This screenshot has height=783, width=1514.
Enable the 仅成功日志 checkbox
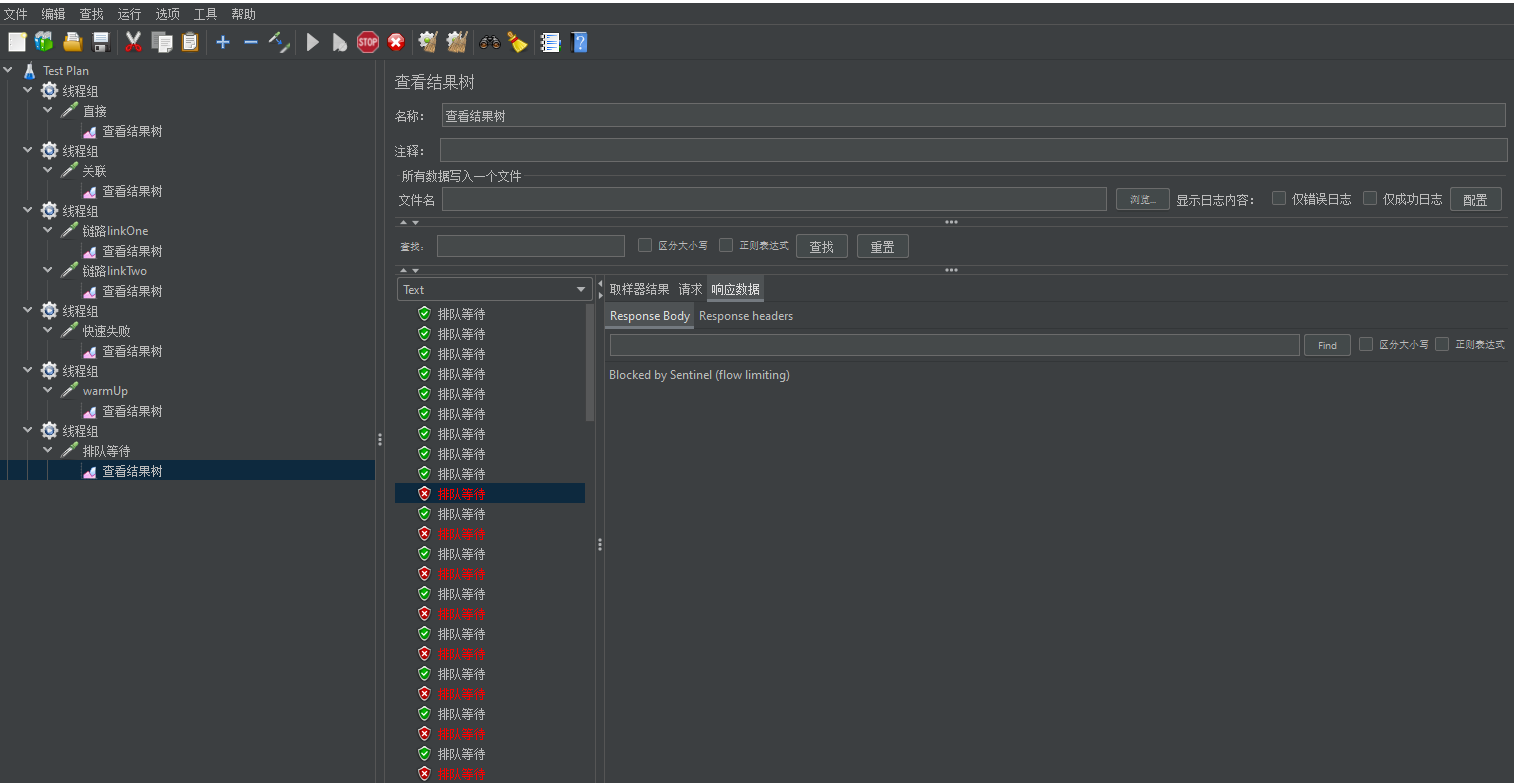pos(1370,198)
